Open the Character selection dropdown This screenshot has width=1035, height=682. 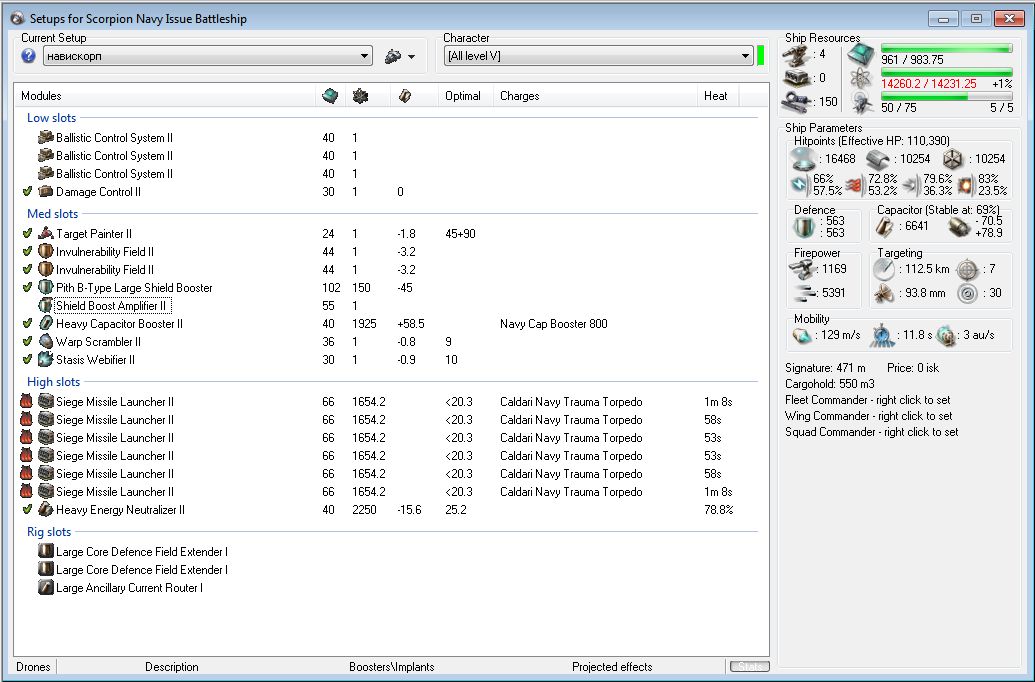[746, 57]
